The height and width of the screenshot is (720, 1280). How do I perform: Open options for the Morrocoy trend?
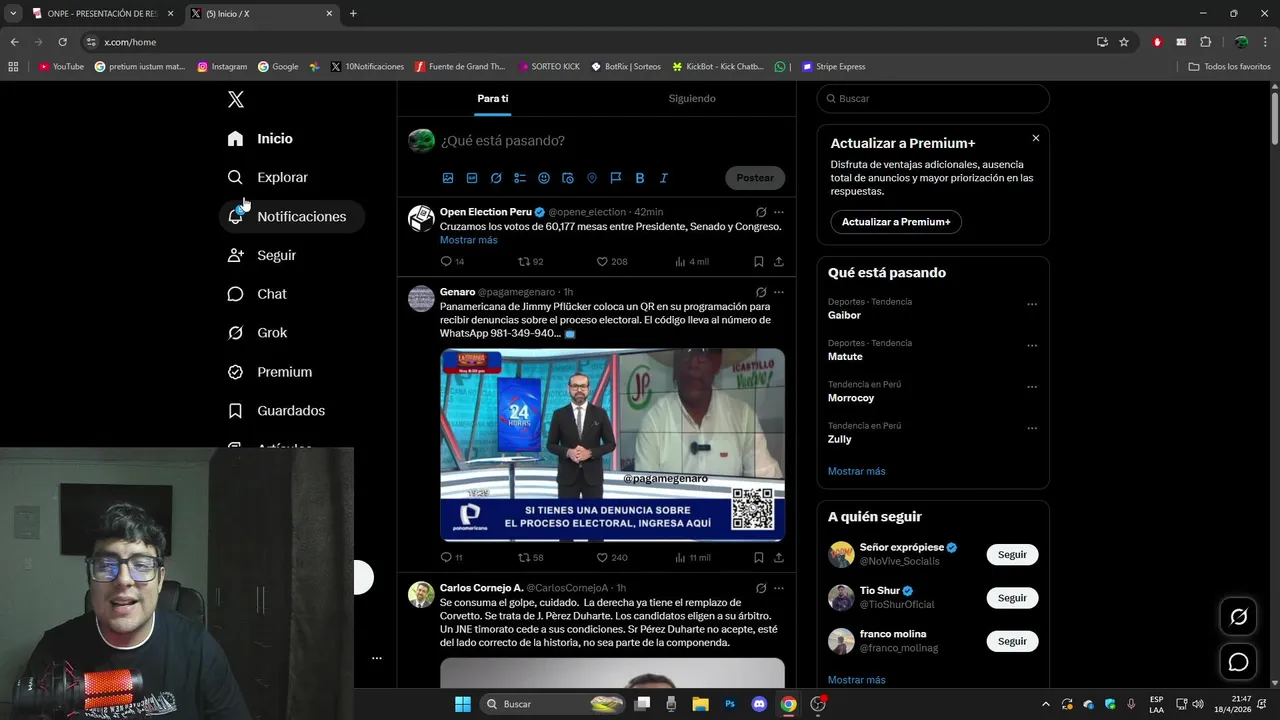pos(1032,387)
